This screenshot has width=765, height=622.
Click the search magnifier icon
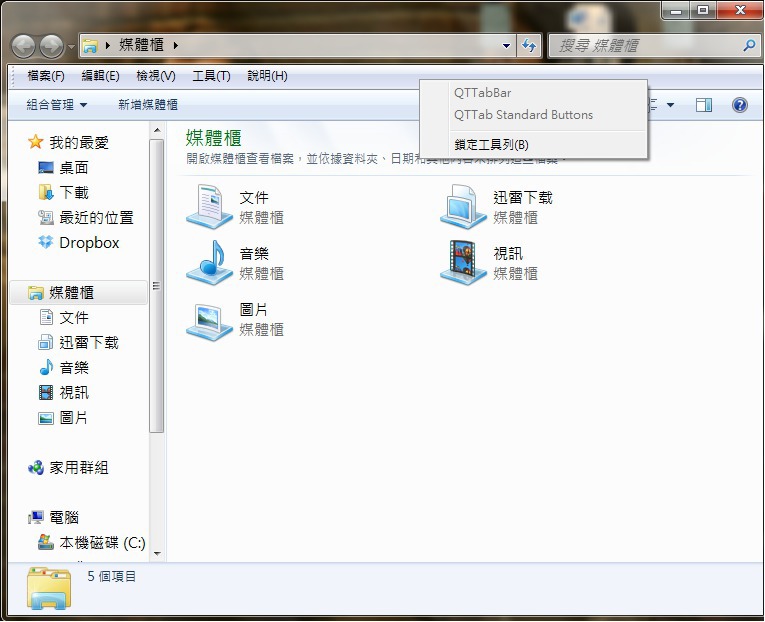[749, 46]
